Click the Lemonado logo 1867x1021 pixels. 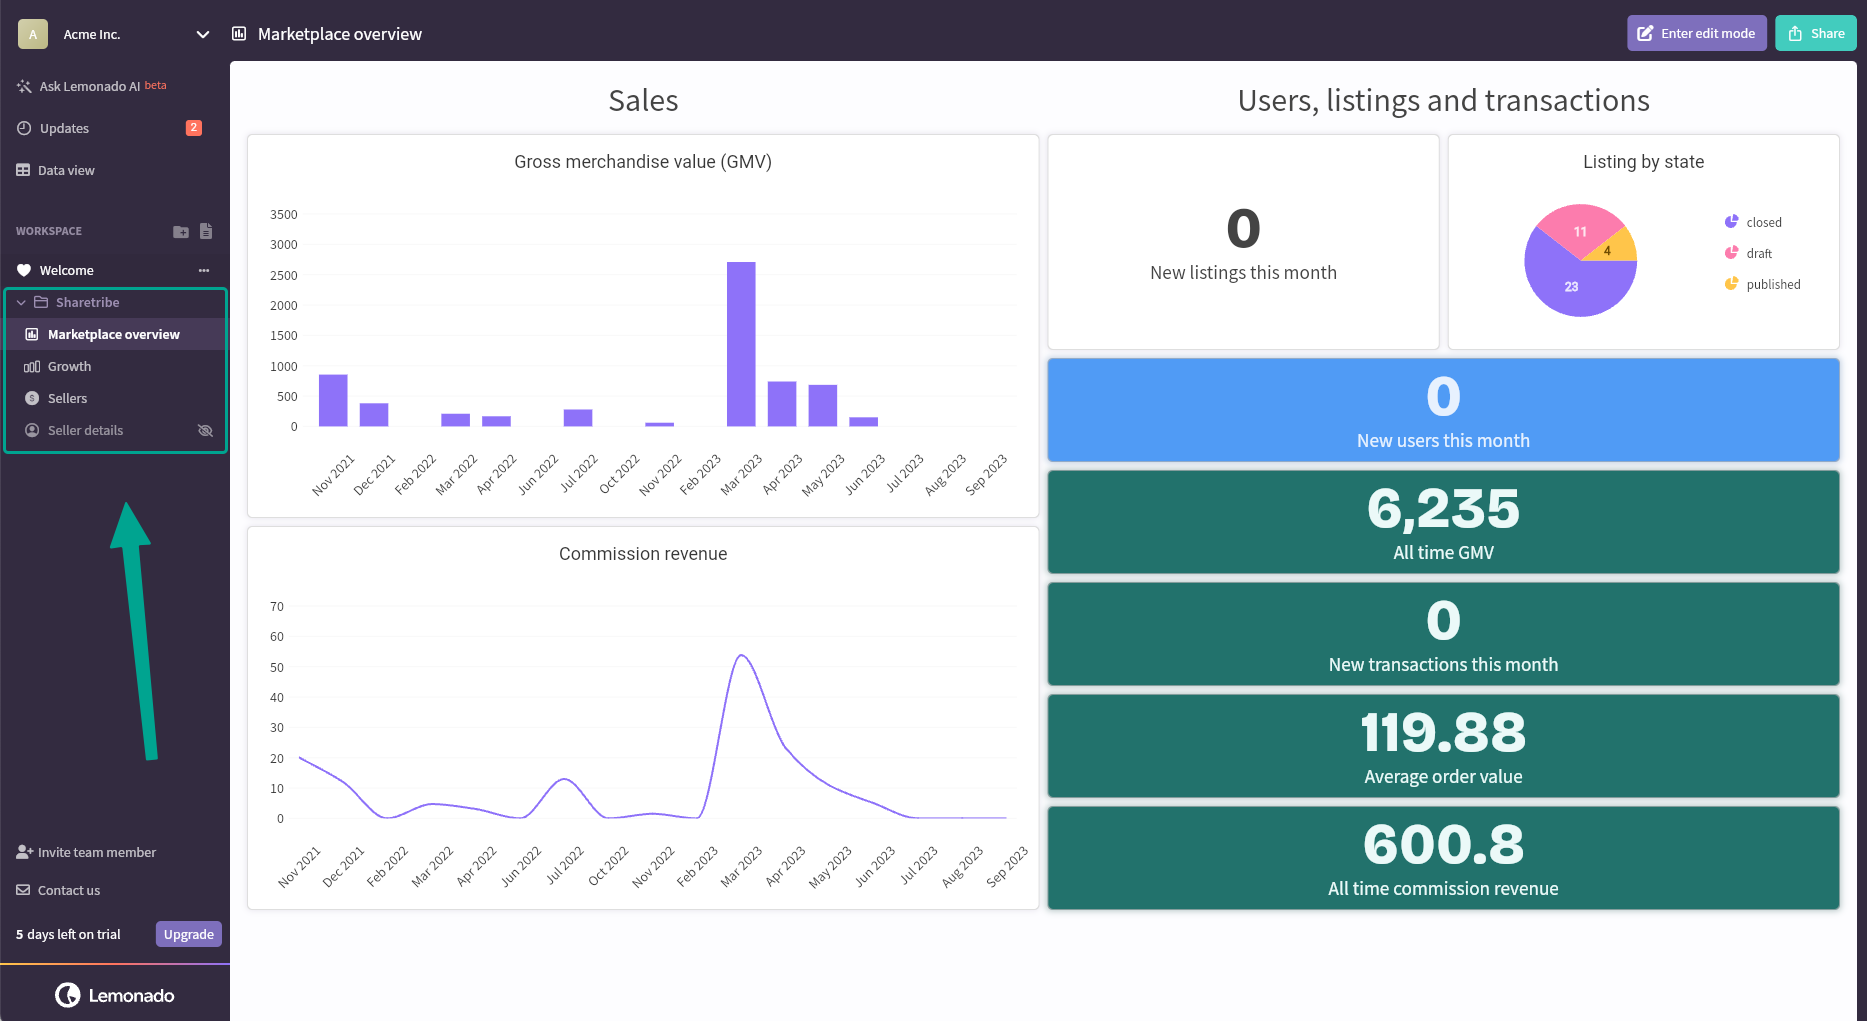tap(115, 995)
